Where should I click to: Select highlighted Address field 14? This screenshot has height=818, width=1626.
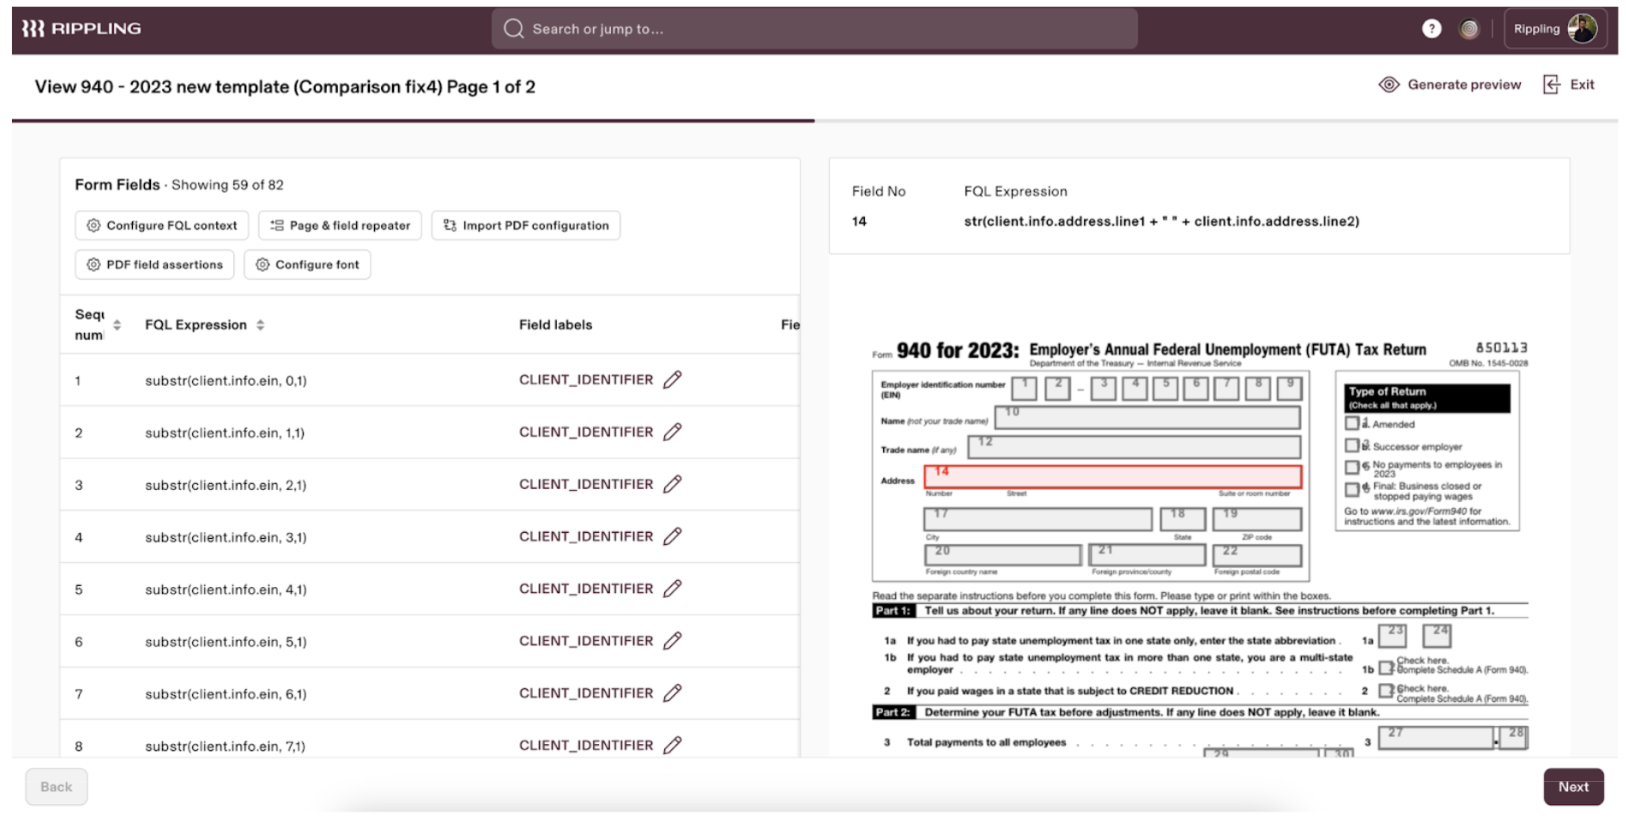pos(1113,476)
